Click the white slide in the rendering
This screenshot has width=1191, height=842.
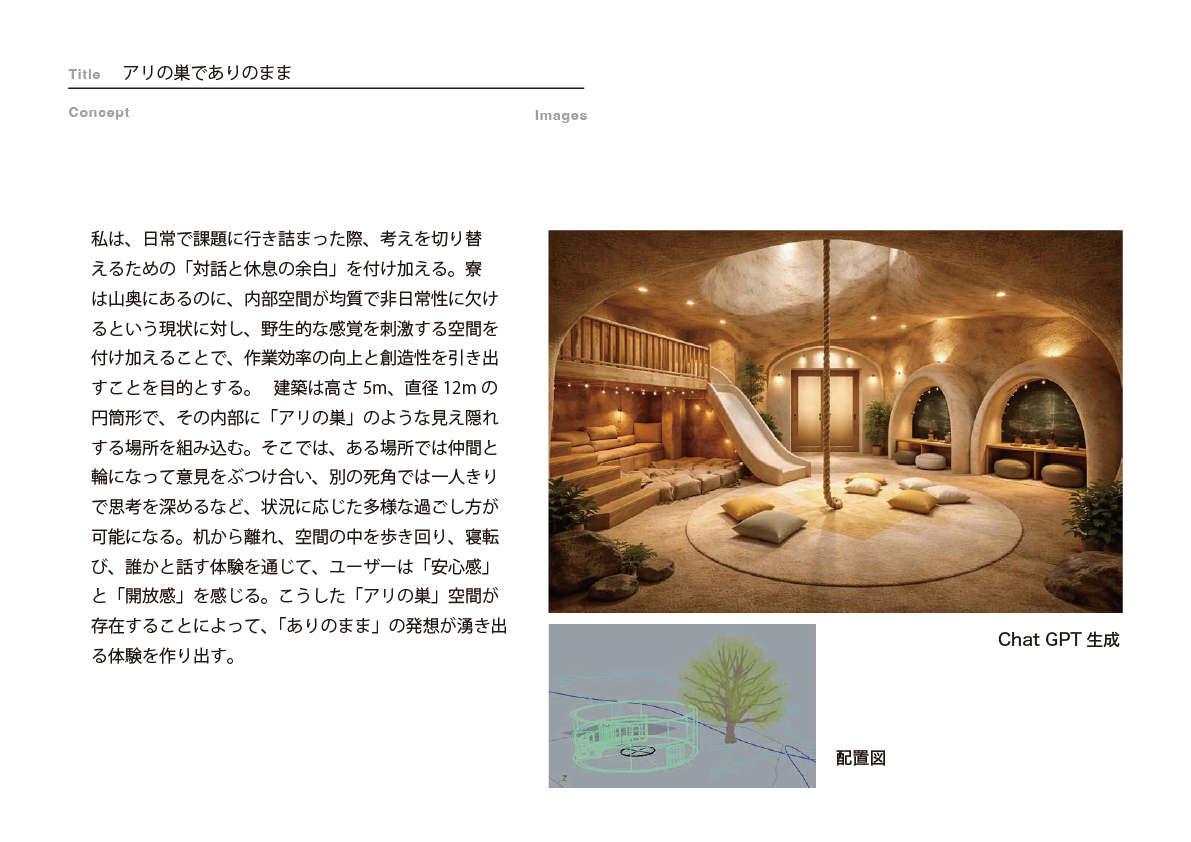753,427
